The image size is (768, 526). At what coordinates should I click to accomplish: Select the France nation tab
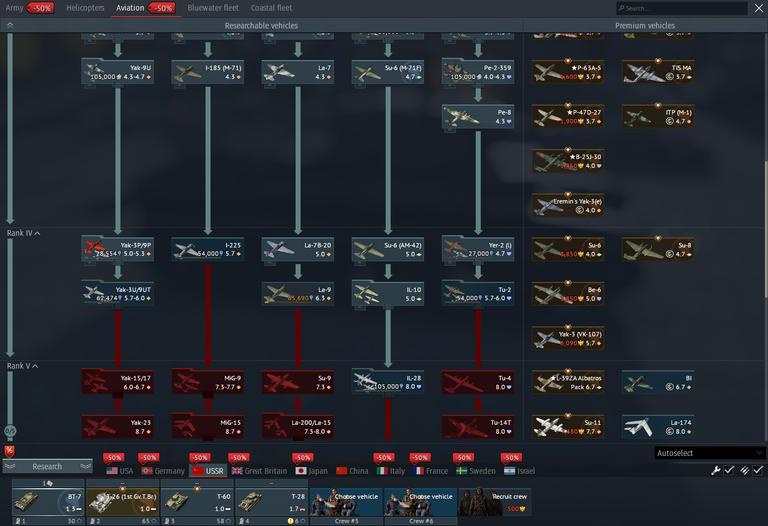(x=431, y=471)
